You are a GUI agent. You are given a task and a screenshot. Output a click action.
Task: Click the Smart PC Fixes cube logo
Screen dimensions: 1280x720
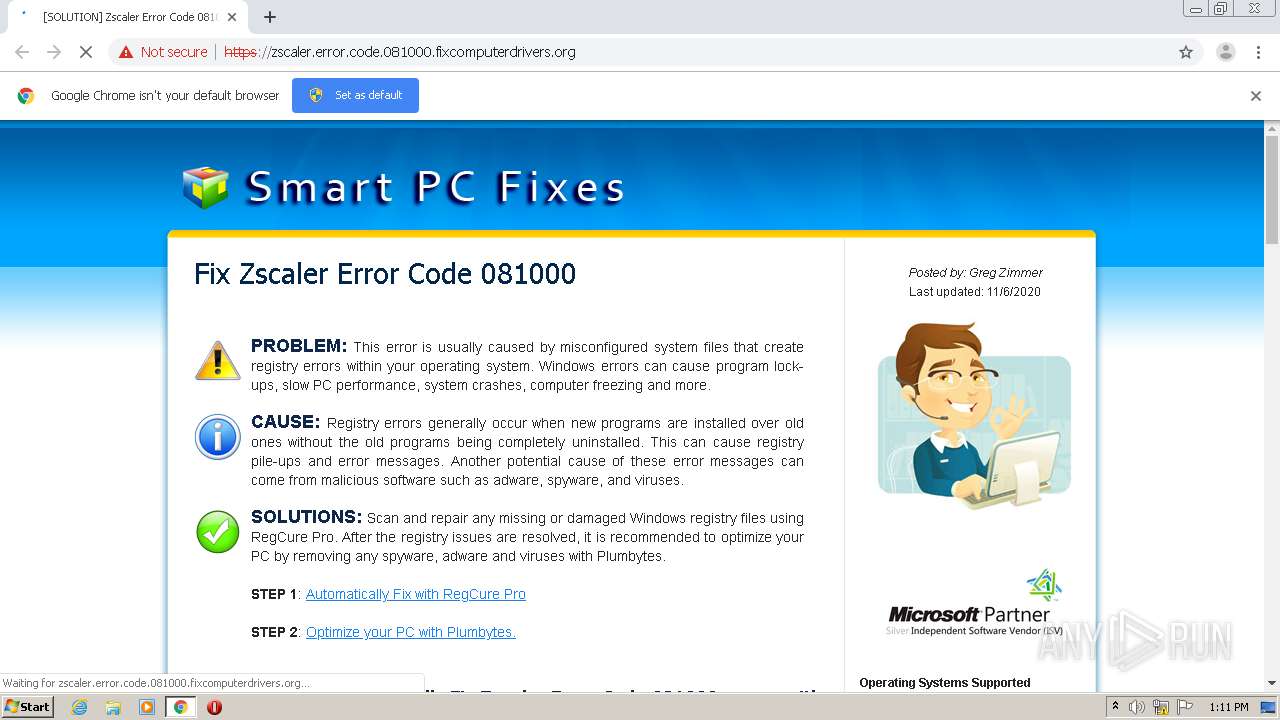tap(206, 187)
